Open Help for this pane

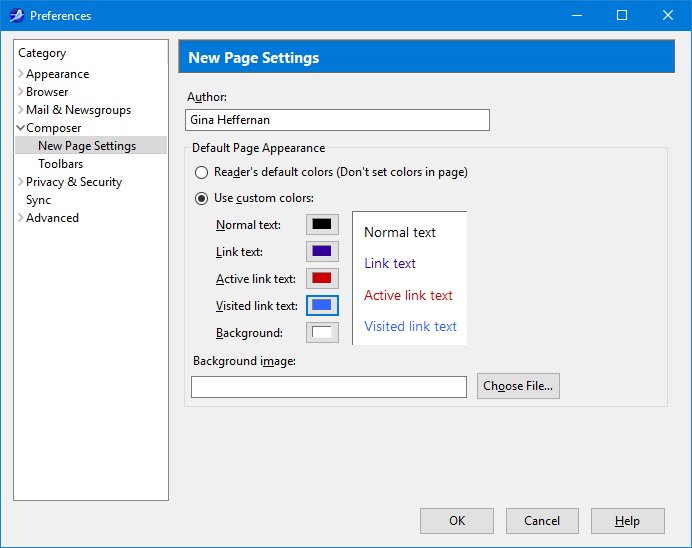(628, 521)
